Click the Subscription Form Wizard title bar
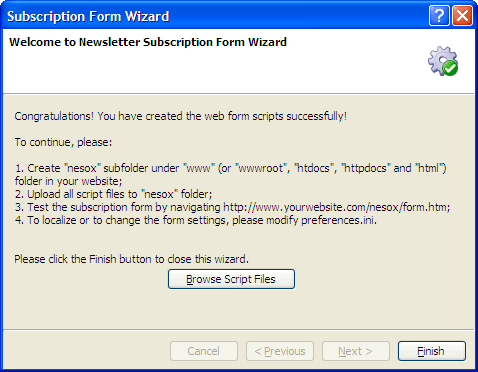The width and height of the screenshot is (478, 372). pyautogui.click(x=213, y=16)
